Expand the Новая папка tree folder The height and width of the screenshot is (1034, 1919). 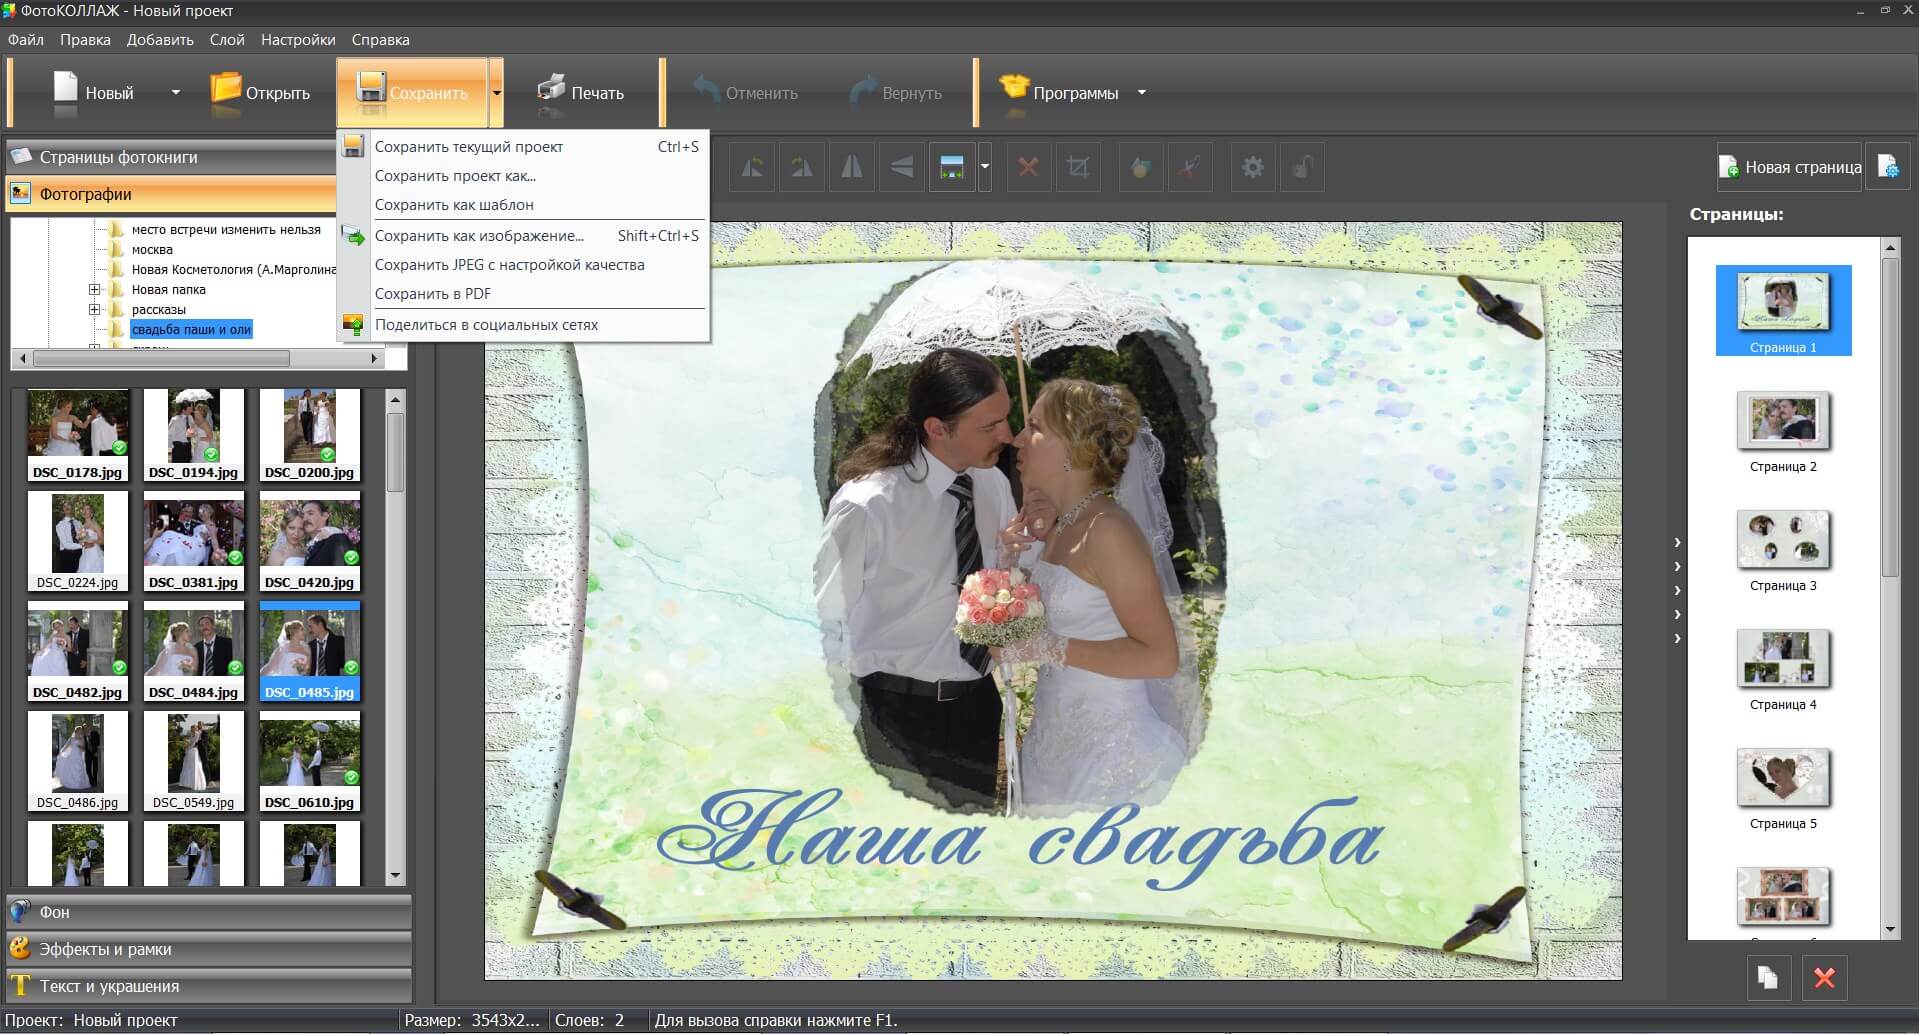tap(95, 290)
